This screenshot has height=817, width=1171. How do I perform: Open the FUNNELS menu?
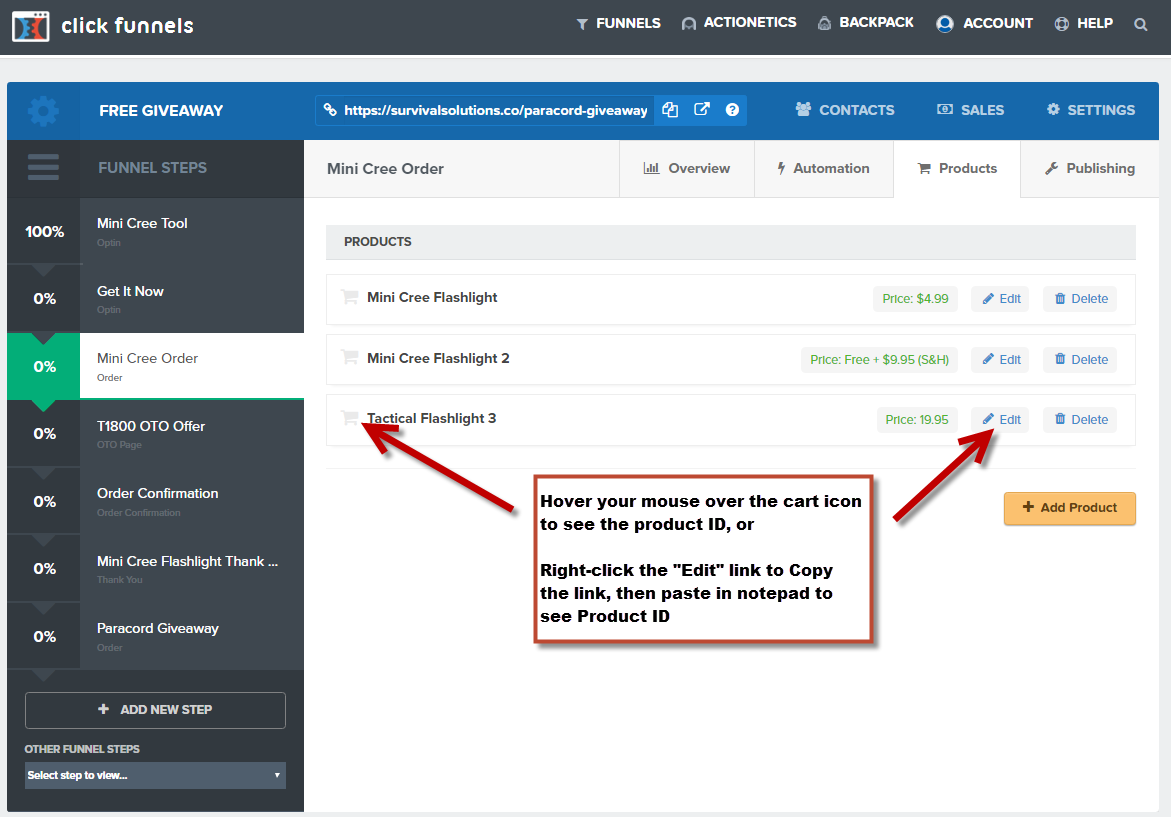pos(618,23)
